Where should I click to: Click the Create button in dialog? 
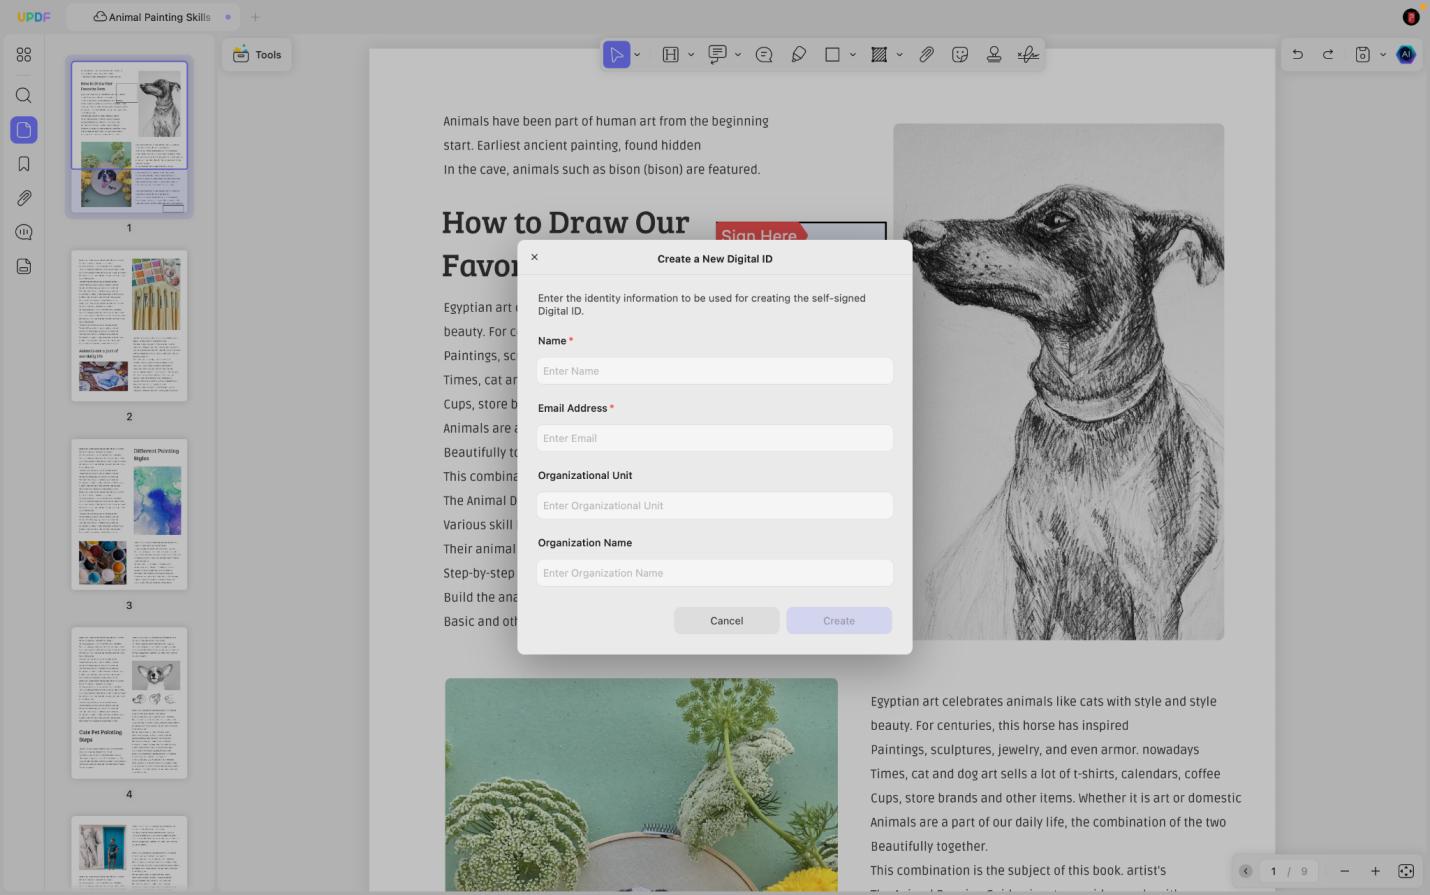(839, 621)
